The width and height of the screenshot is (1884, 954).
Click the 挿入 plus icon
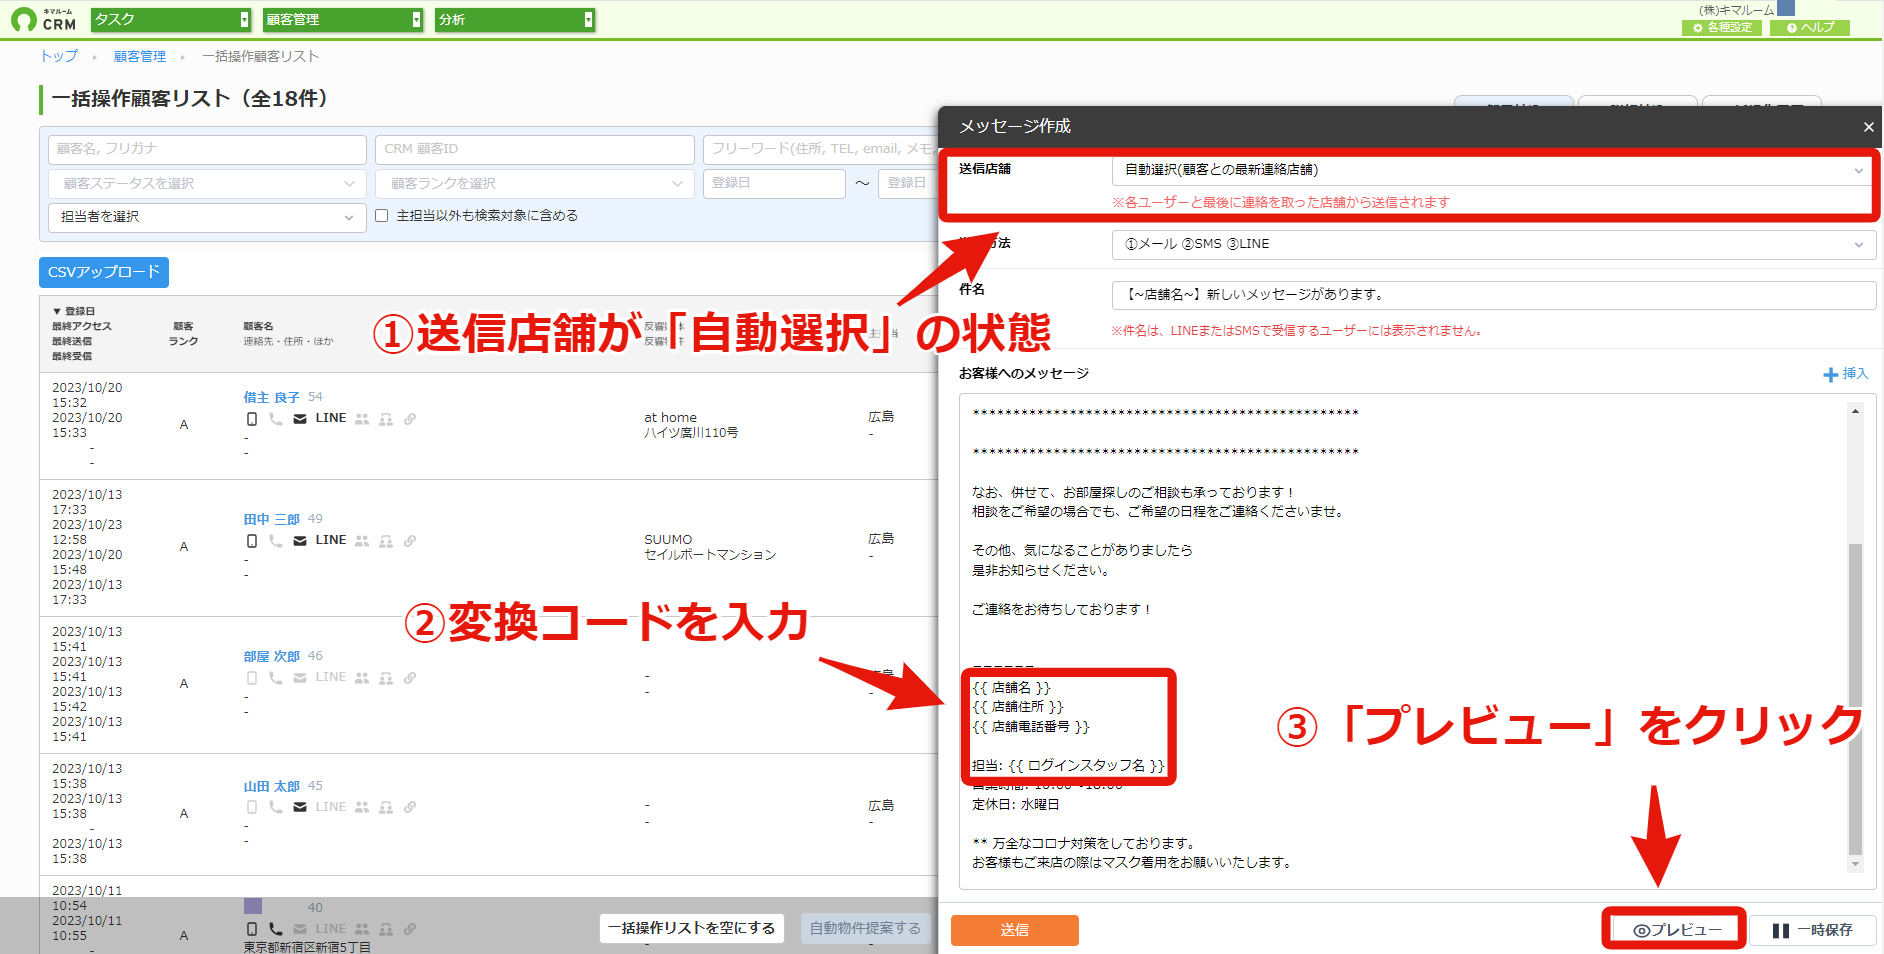tap(1830, 374)
